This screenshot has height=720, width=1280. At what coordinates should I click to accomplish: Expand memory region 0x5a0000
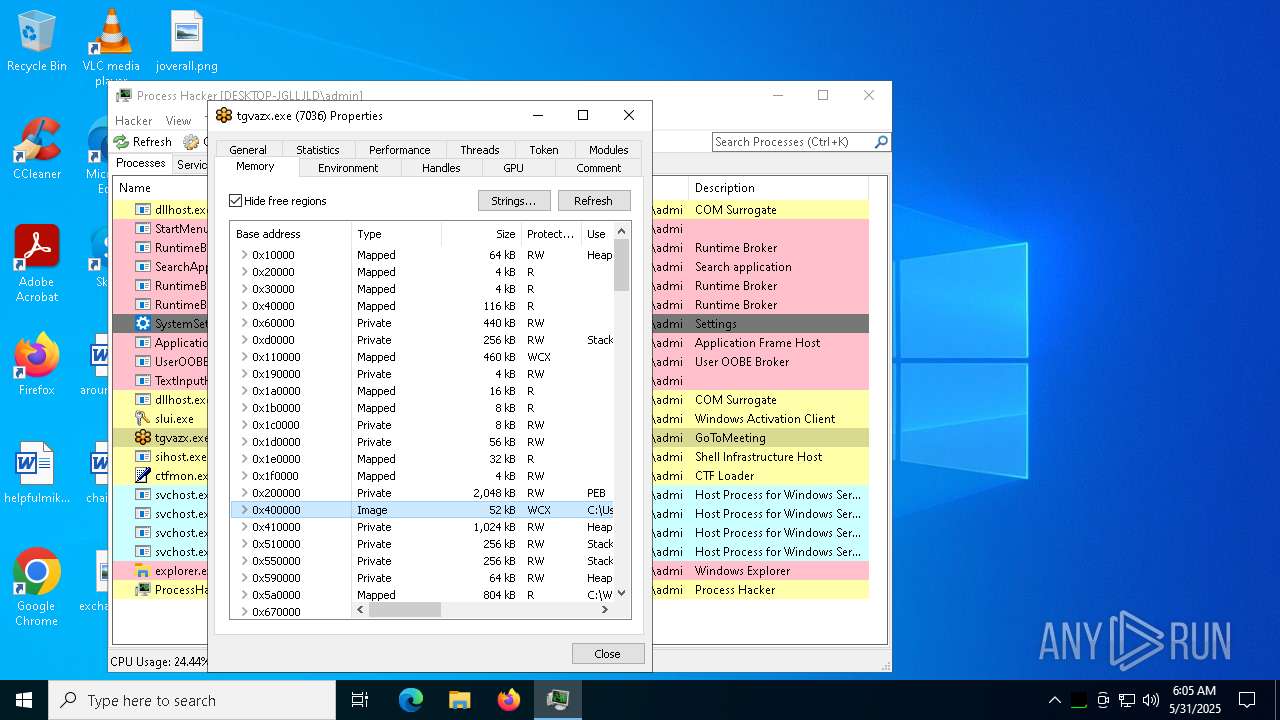pyautogui.click(x=244, y=595)
